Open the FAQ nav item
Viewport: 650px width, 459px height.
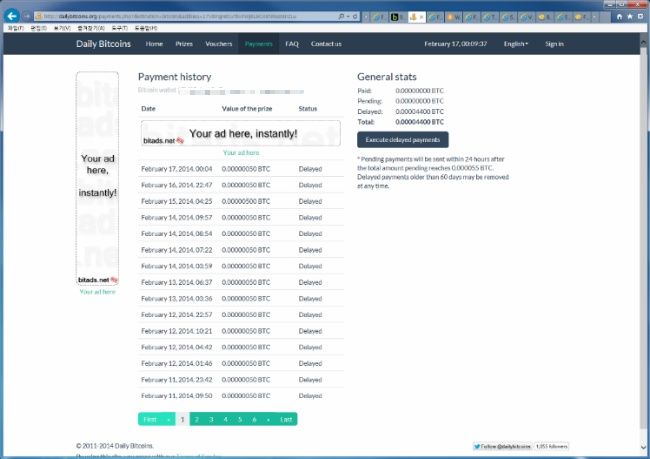pyautogui.click(x=292, y=44)
